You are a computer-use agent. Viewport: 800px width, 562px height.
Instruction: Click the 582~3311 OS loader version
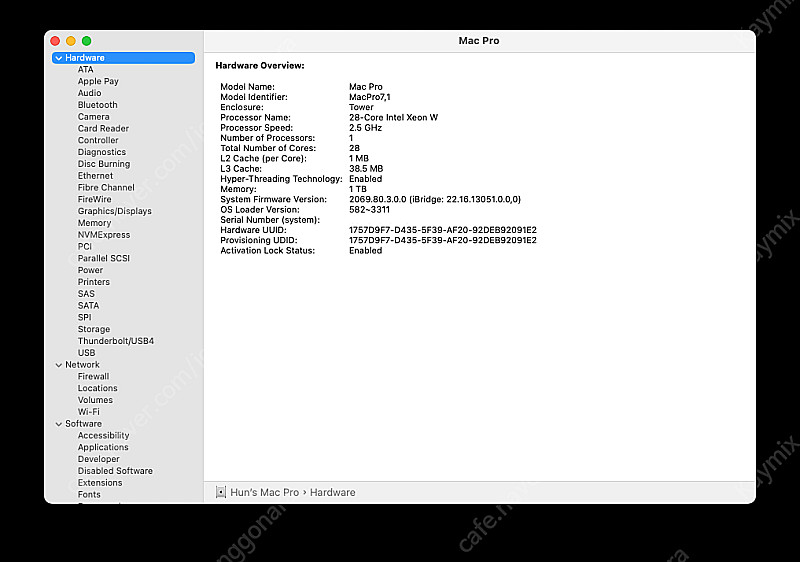coord(369,210)
